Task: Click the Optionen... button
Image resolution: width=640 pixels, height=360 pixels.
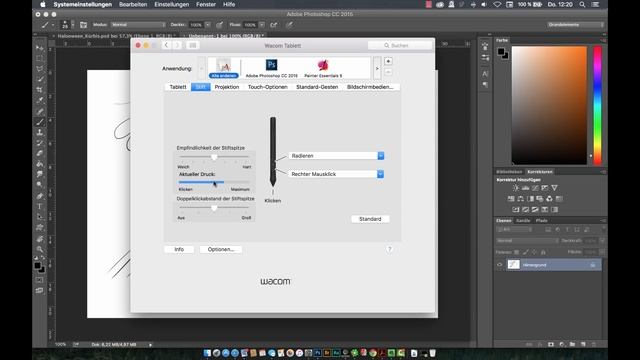Action: tap(221, 249)
